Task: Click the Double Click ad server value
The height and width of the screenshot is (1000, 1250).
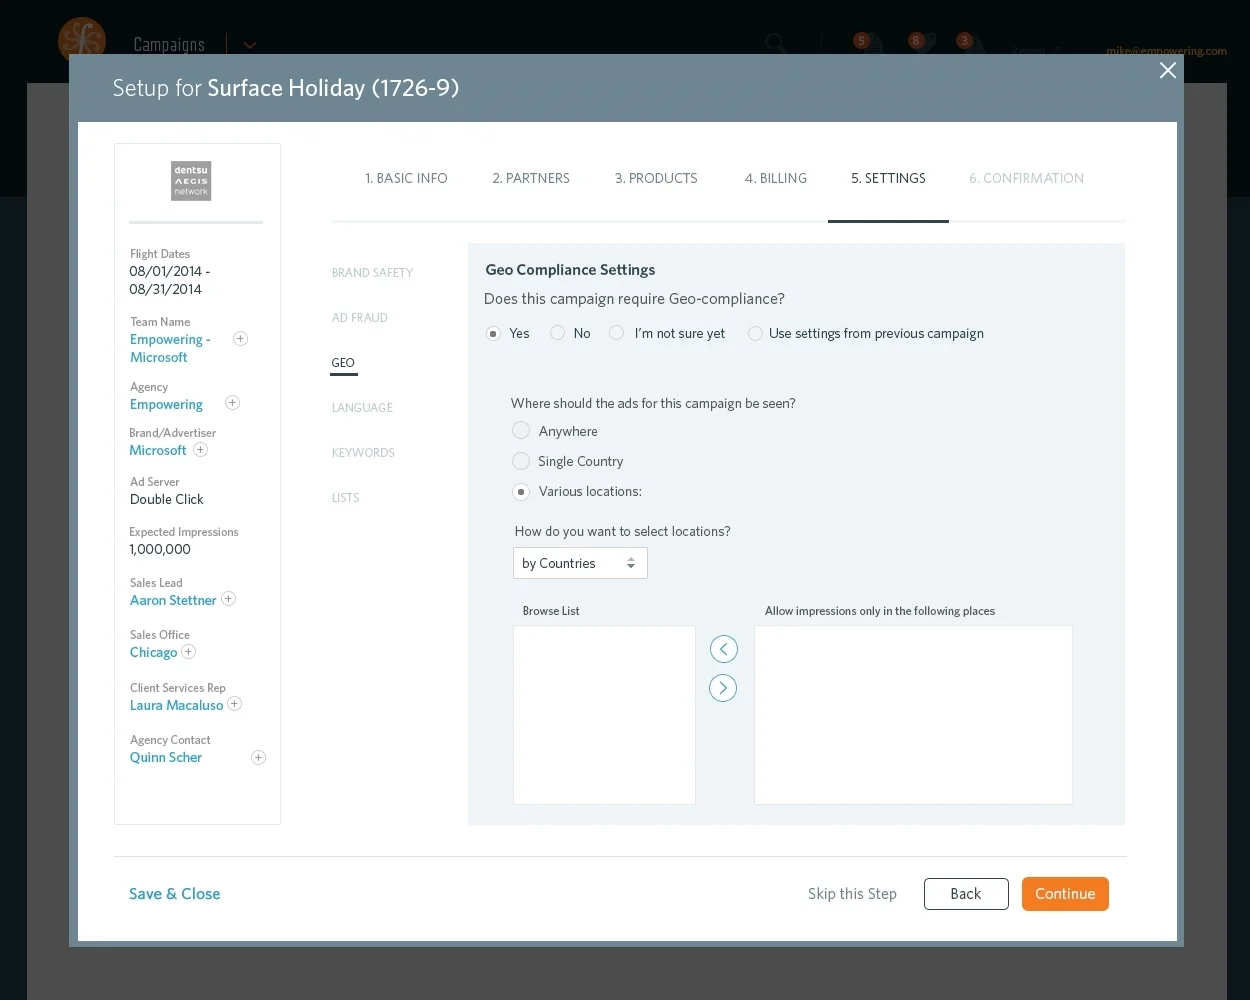Action: click(x=167, y=499)
